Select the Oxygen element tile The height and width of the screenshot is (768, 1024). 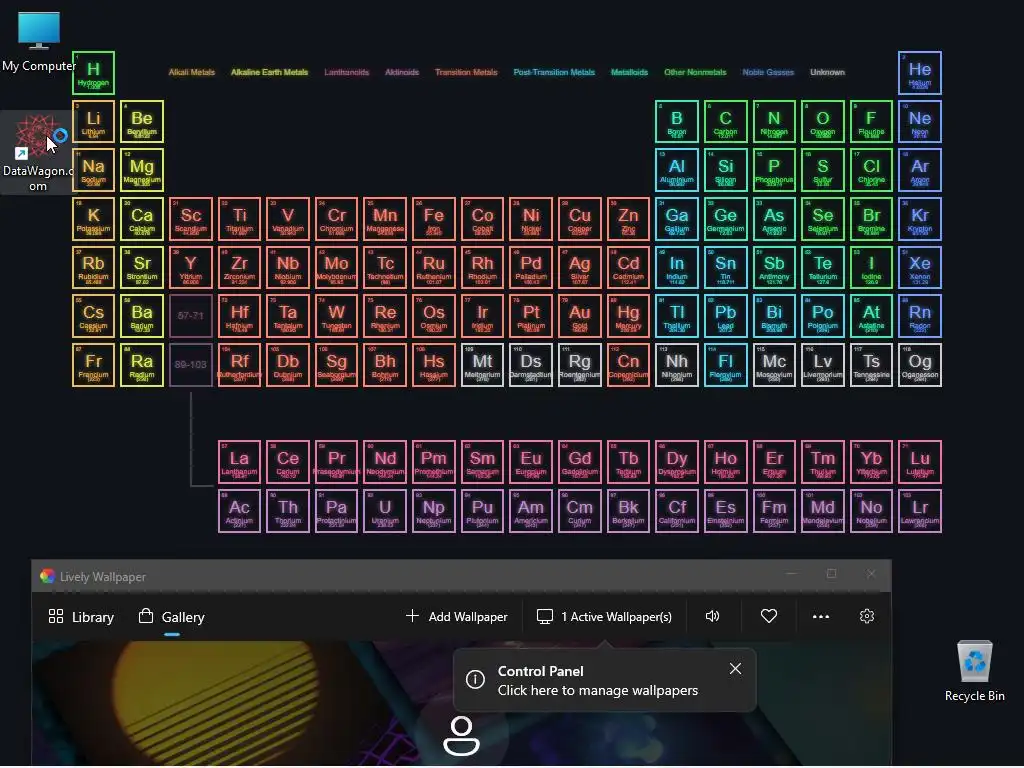(x=823, y=121)
